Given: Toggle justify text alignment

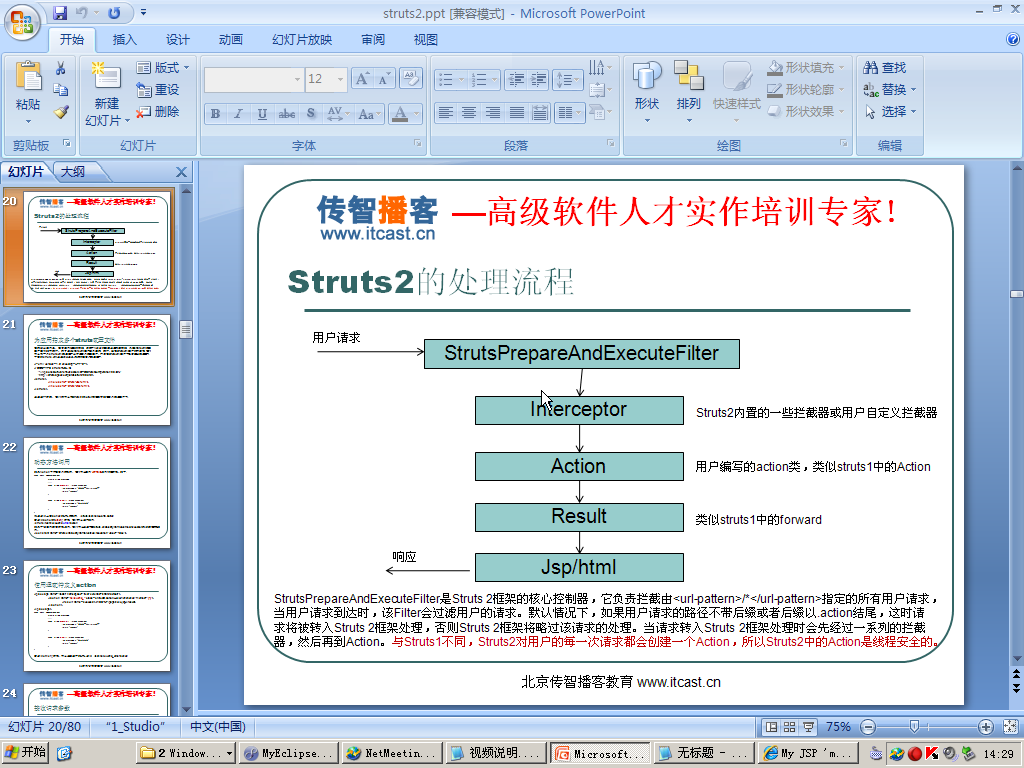Looking at the screenshot, I should (517, 113).
